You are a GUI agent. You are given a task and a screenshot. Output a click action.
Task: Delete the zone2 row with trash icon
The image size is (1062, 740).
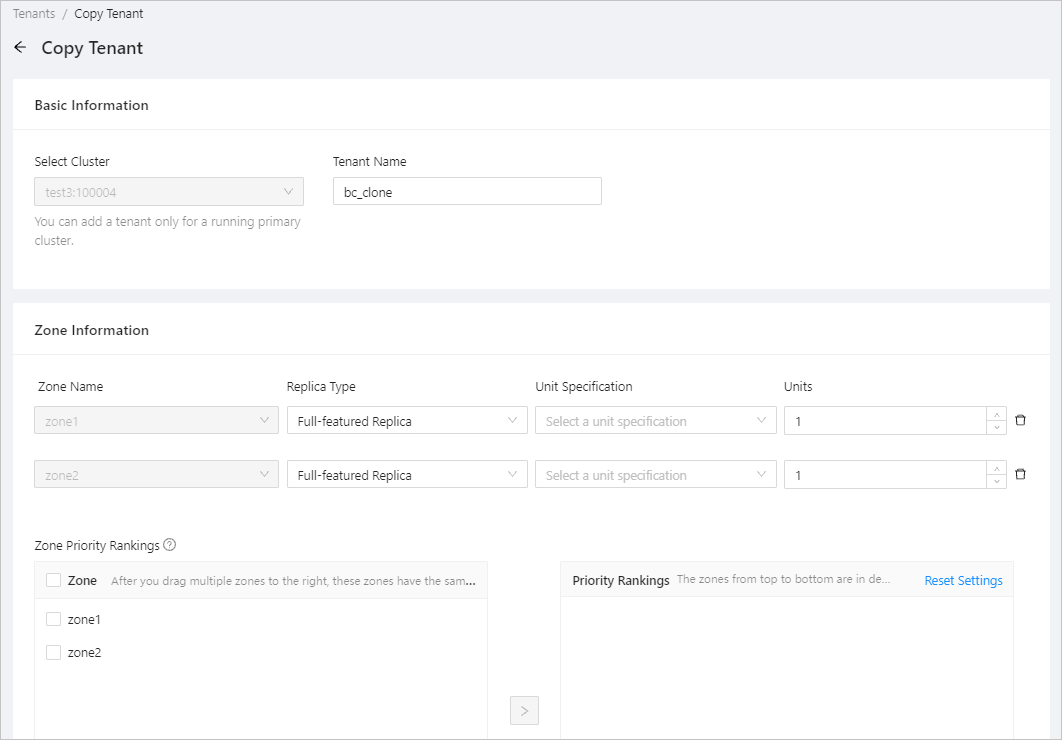click(1020, 474)
